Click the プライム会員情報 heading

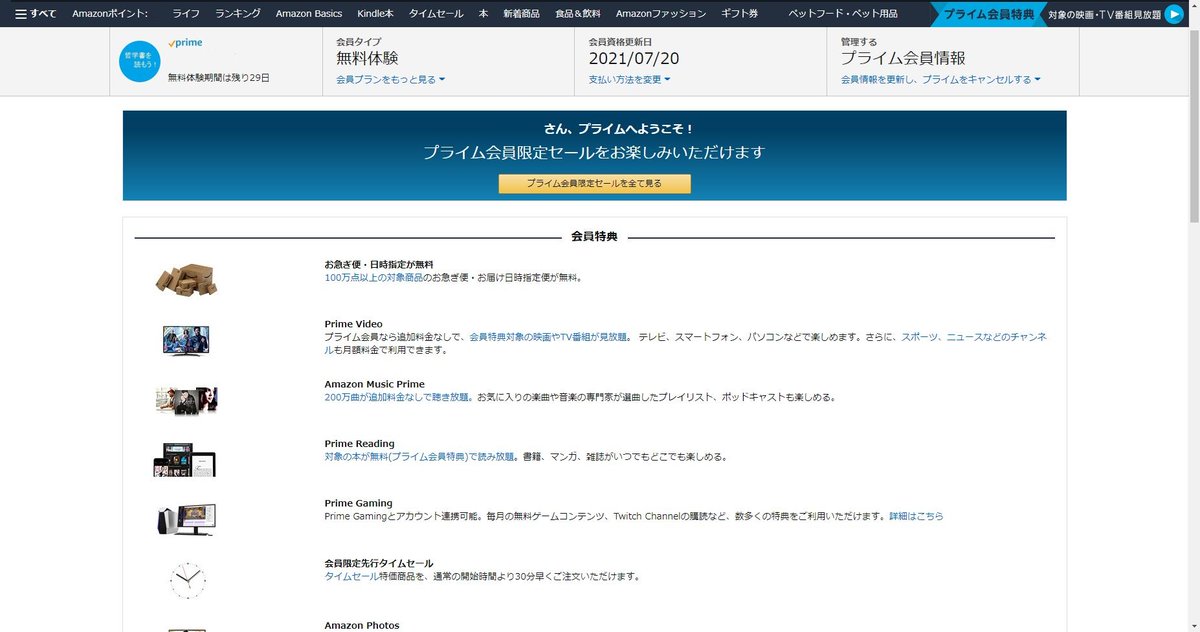click(x=903, y=59)
